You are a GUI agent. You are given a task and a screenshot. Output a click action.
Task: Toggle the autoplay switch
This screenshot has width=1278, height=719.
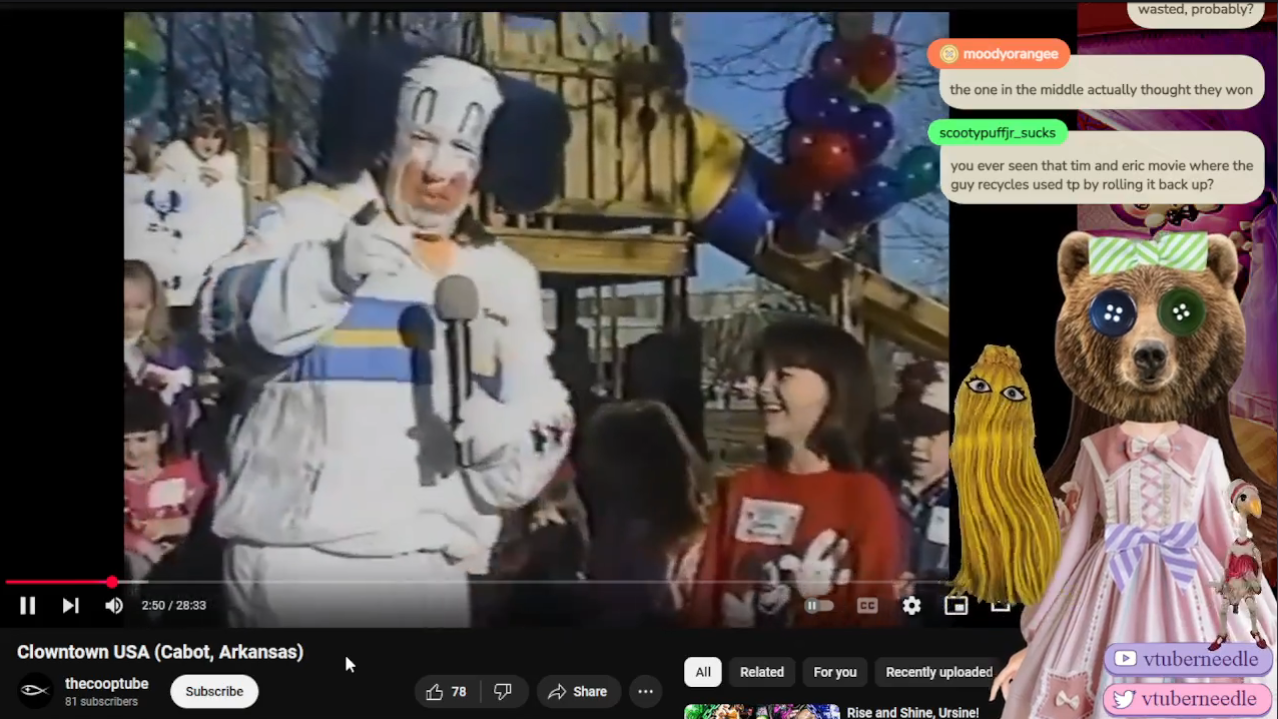[819, 605]
